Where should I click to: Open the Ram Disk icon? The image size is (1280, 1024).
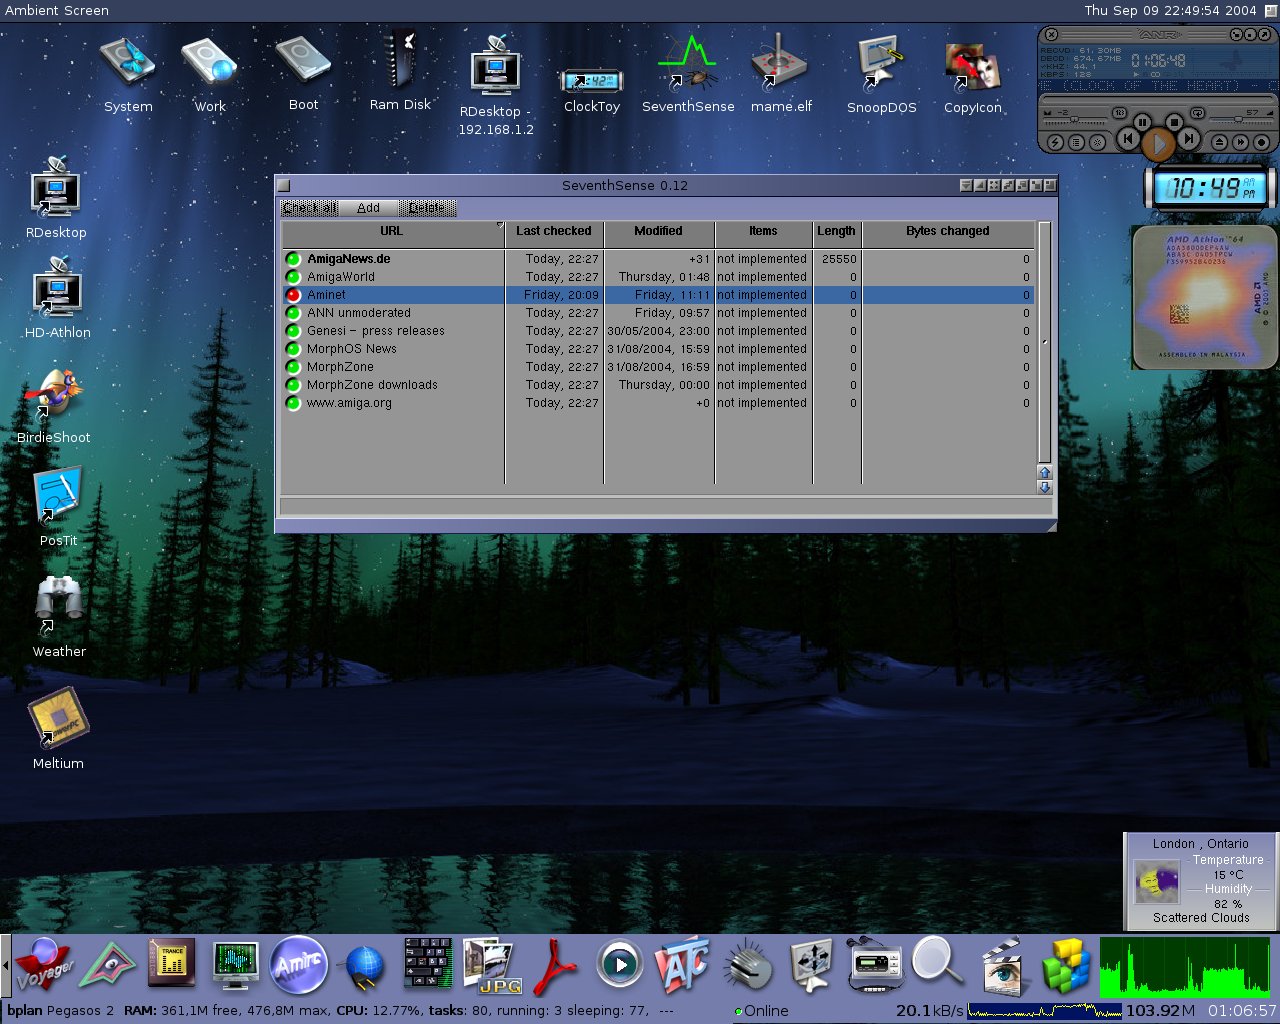coord(400,70)
